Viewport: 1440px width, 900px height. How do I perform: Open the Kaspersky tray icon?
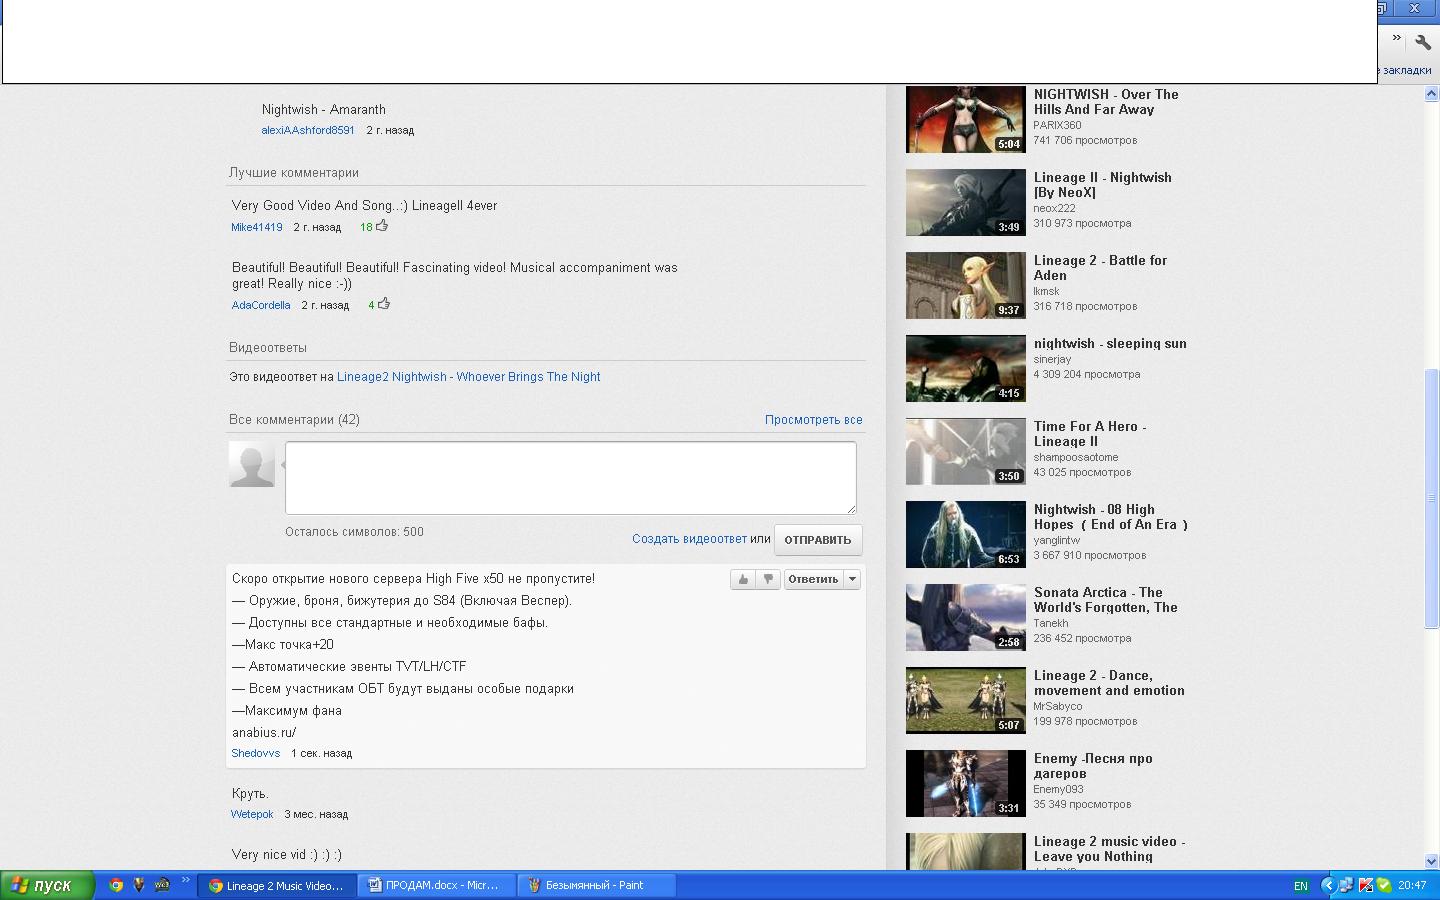(x=1365, y=885)
